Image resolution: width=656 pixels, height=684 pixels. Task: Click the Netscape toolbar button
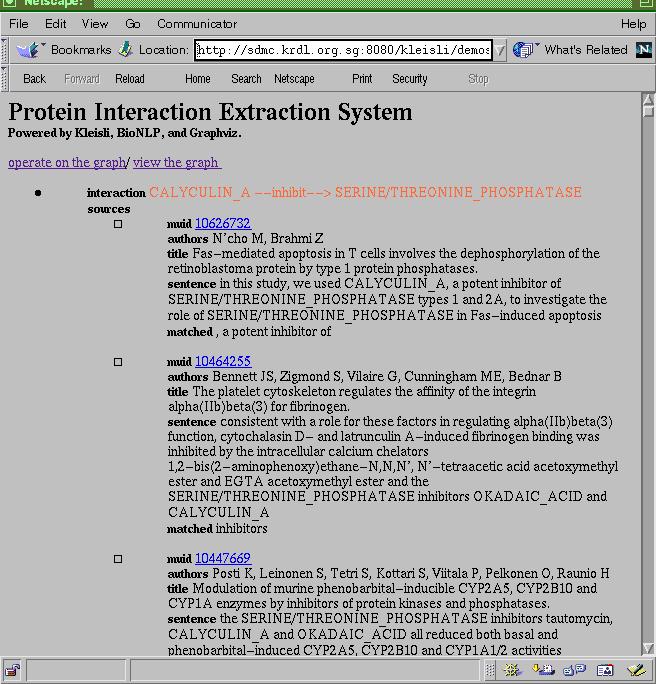tap(294, 79)
